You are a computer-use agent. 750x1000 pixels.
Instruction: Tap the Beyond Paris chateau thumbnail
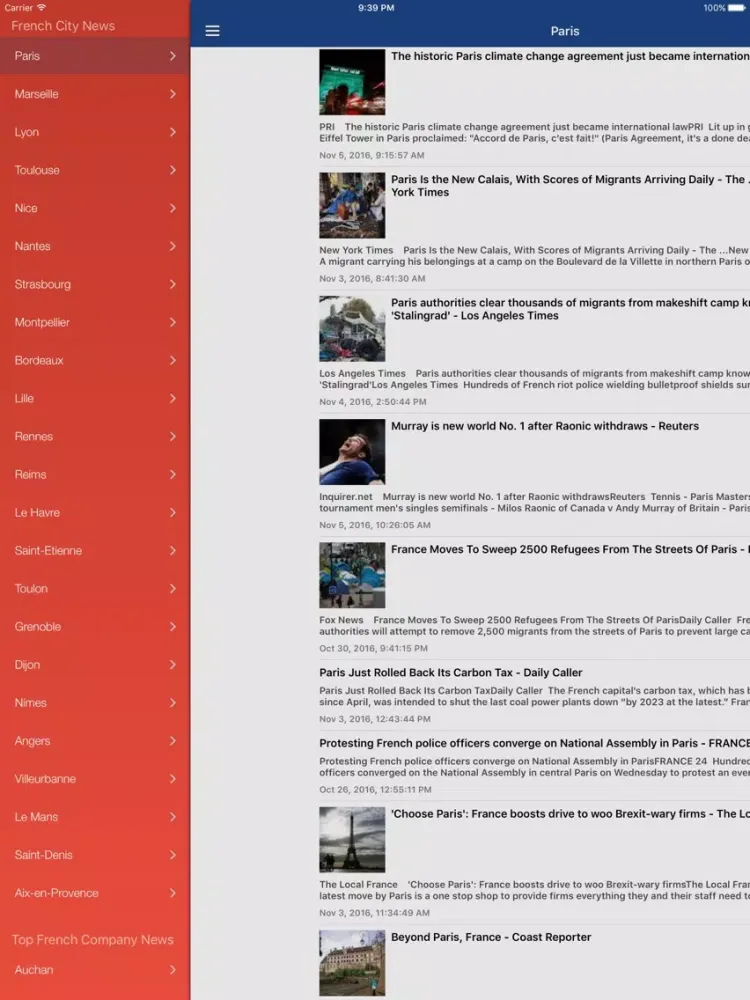(x=352, y=963)
